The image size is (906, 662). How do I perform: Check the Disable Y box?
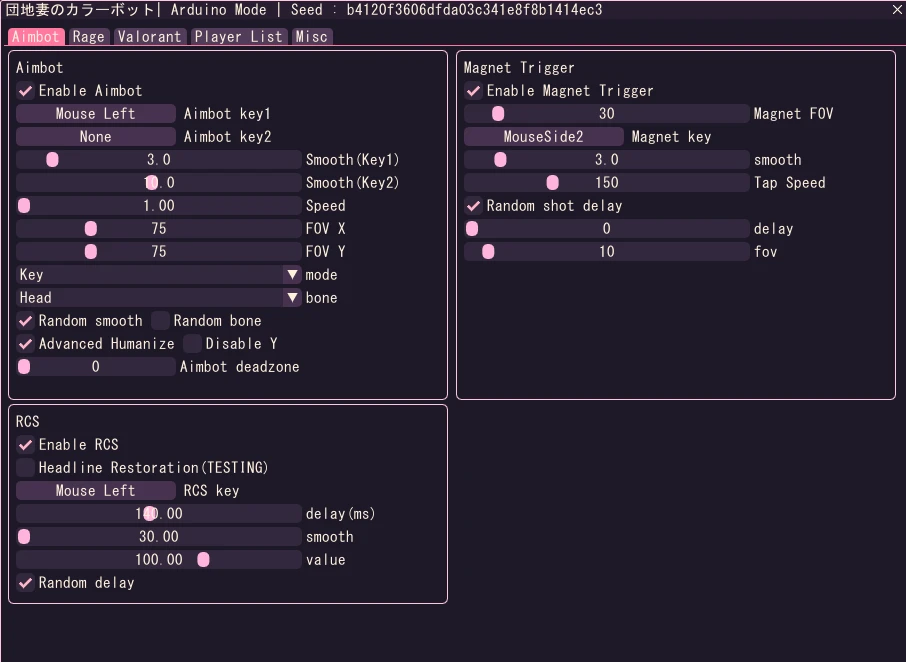pyautogui.click(x=192, y=344)
